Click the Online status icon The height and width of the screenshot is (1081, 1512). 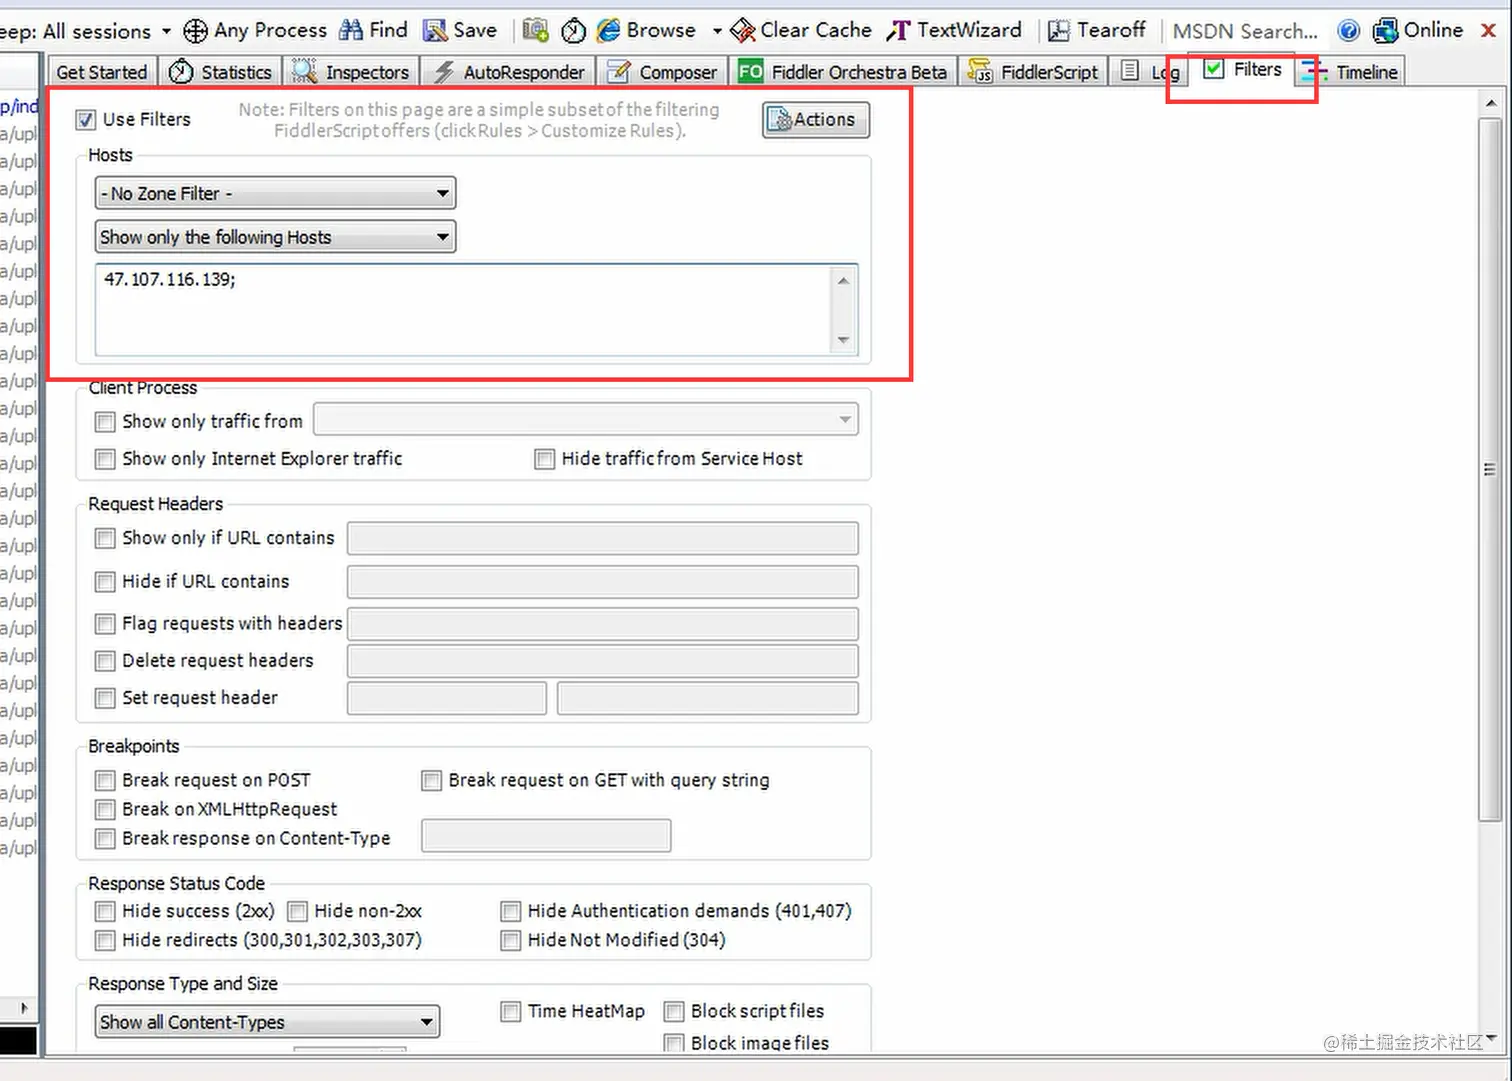click(x=1386, y=31)
